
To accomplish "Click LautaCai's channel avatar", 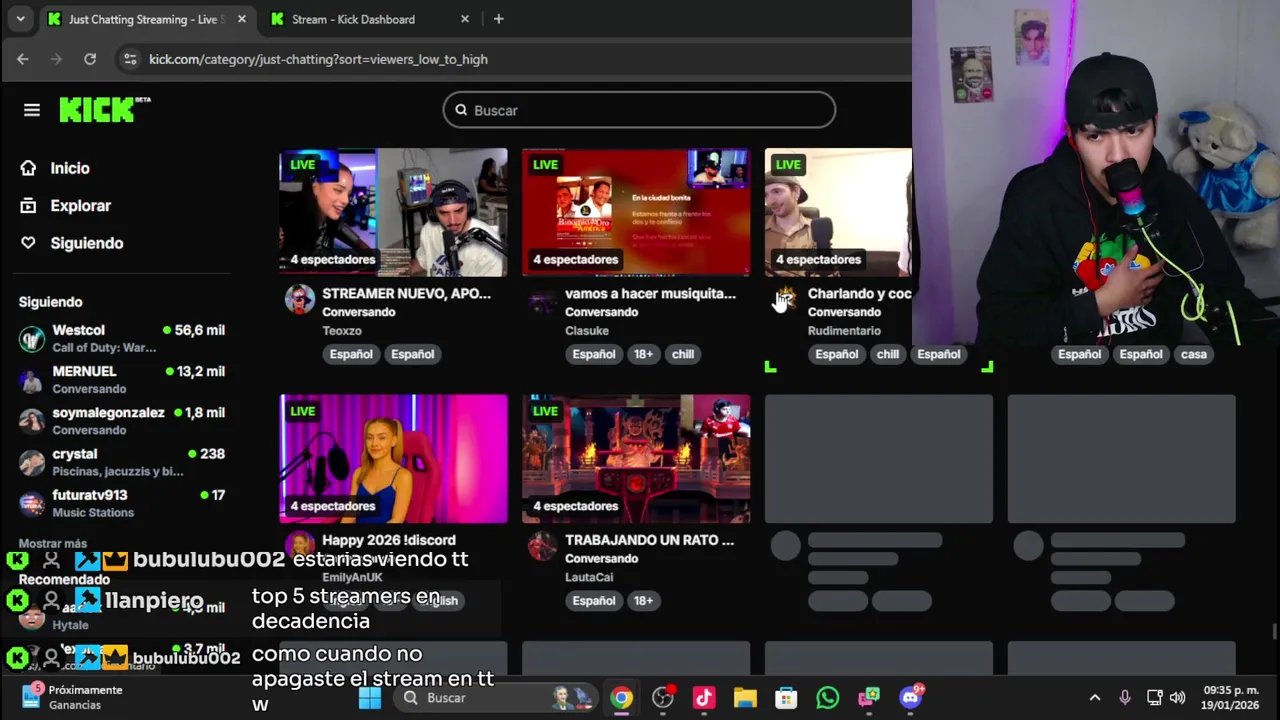I will point(543,545).
